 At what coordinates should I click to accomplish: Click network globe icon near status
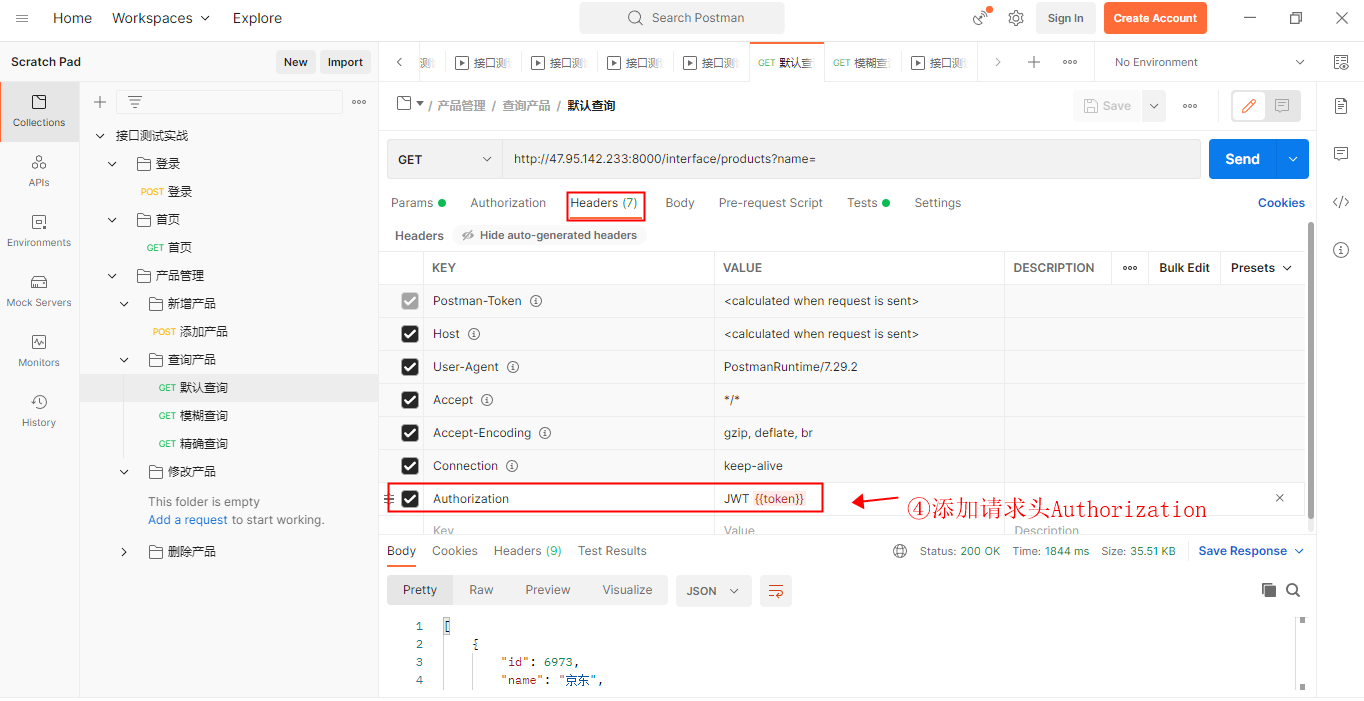pos(900,551)
